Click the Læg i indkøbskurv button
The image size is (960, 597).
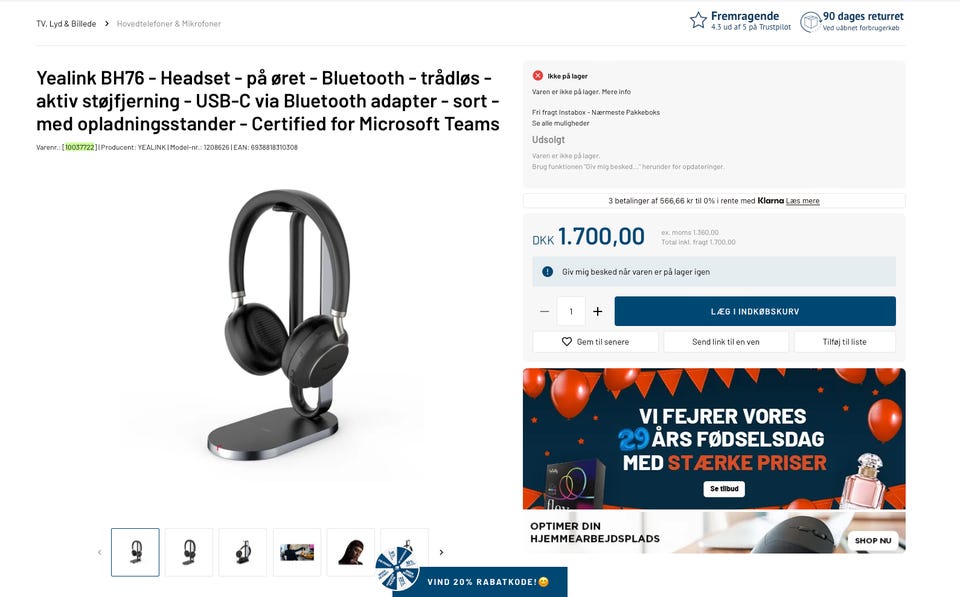pos(755,311)
